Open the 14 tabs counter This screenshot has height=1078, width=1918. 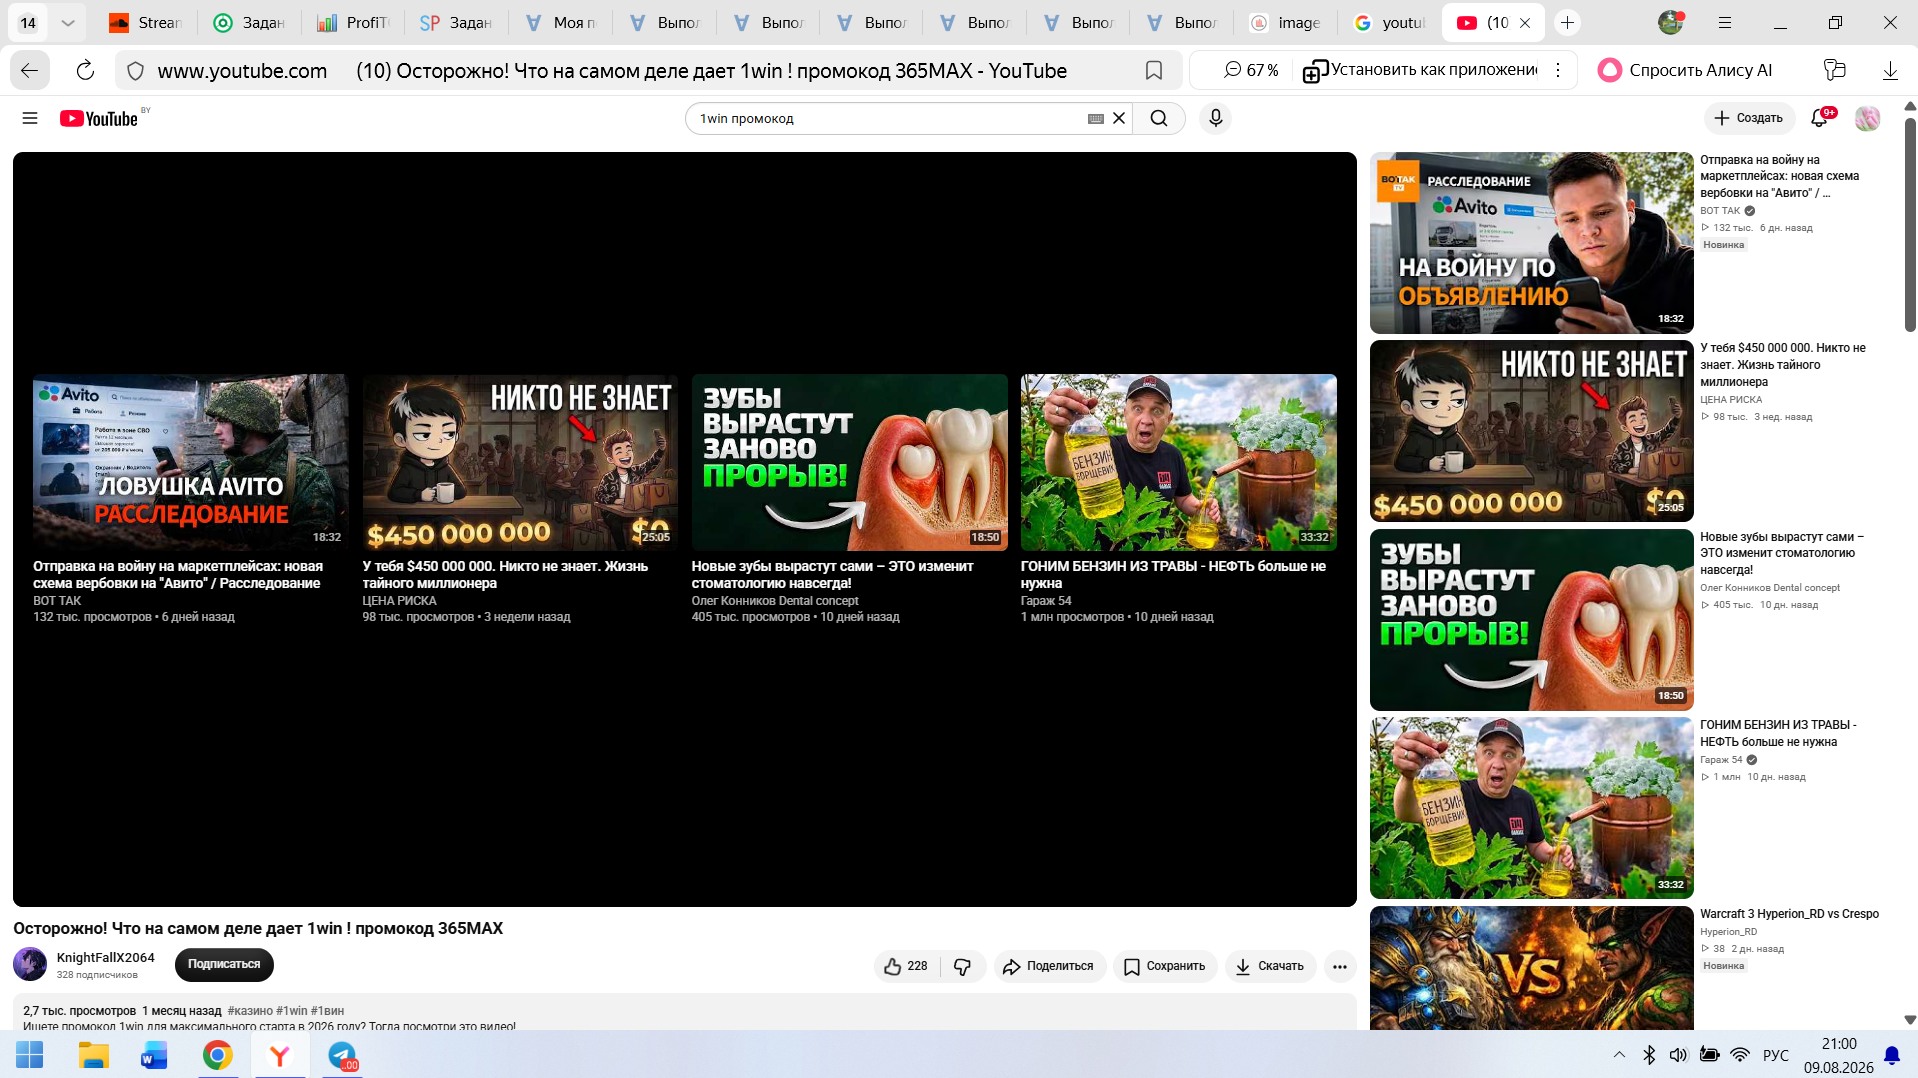click(28, 22)
